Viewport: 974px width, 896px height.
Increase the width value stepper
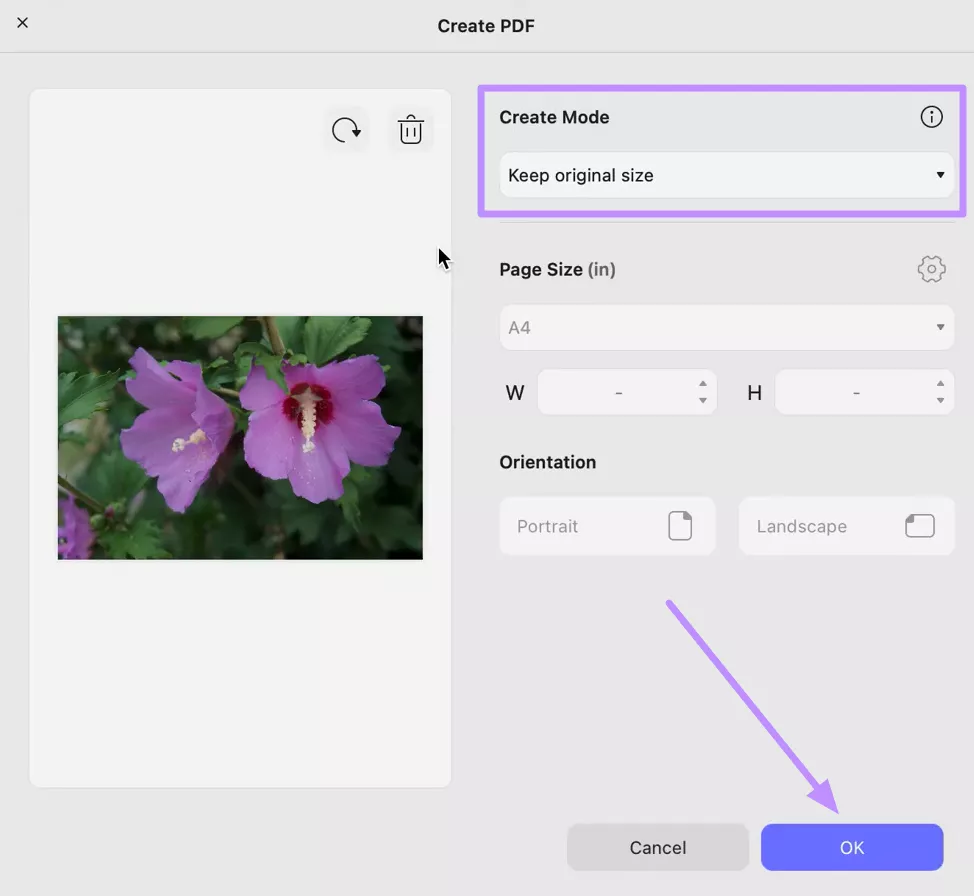701,385
